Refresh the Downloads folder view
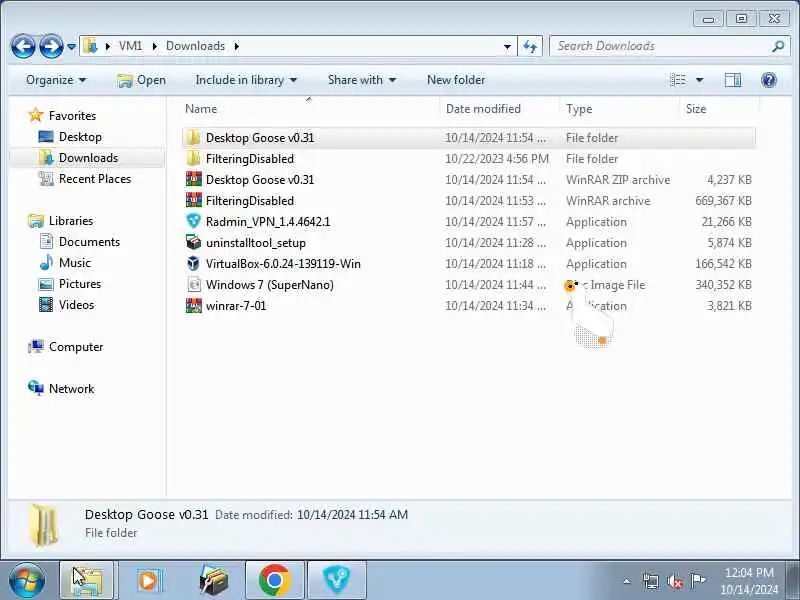Screen dimensions: 800x600 [x=530, y=46]
